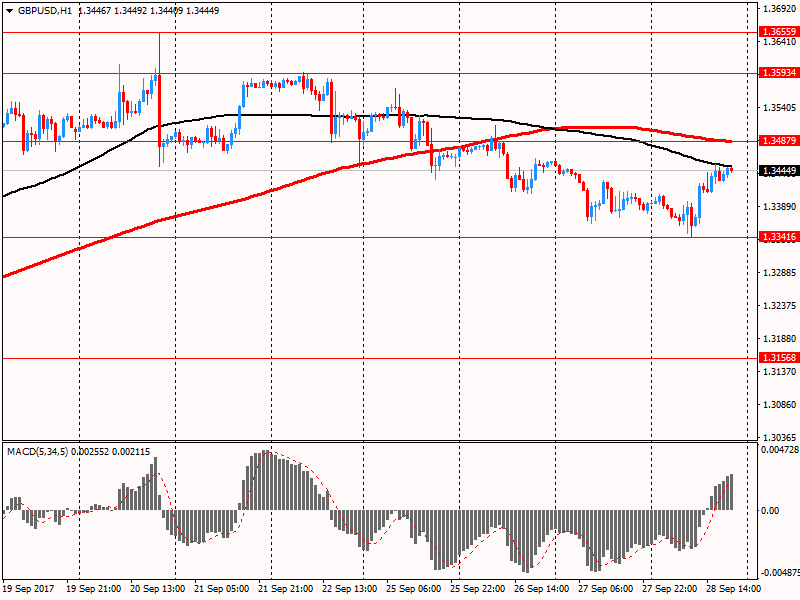800x600 pixels.
Task: Select the 19 Sep 2017 date label
Action: [29, 589]
